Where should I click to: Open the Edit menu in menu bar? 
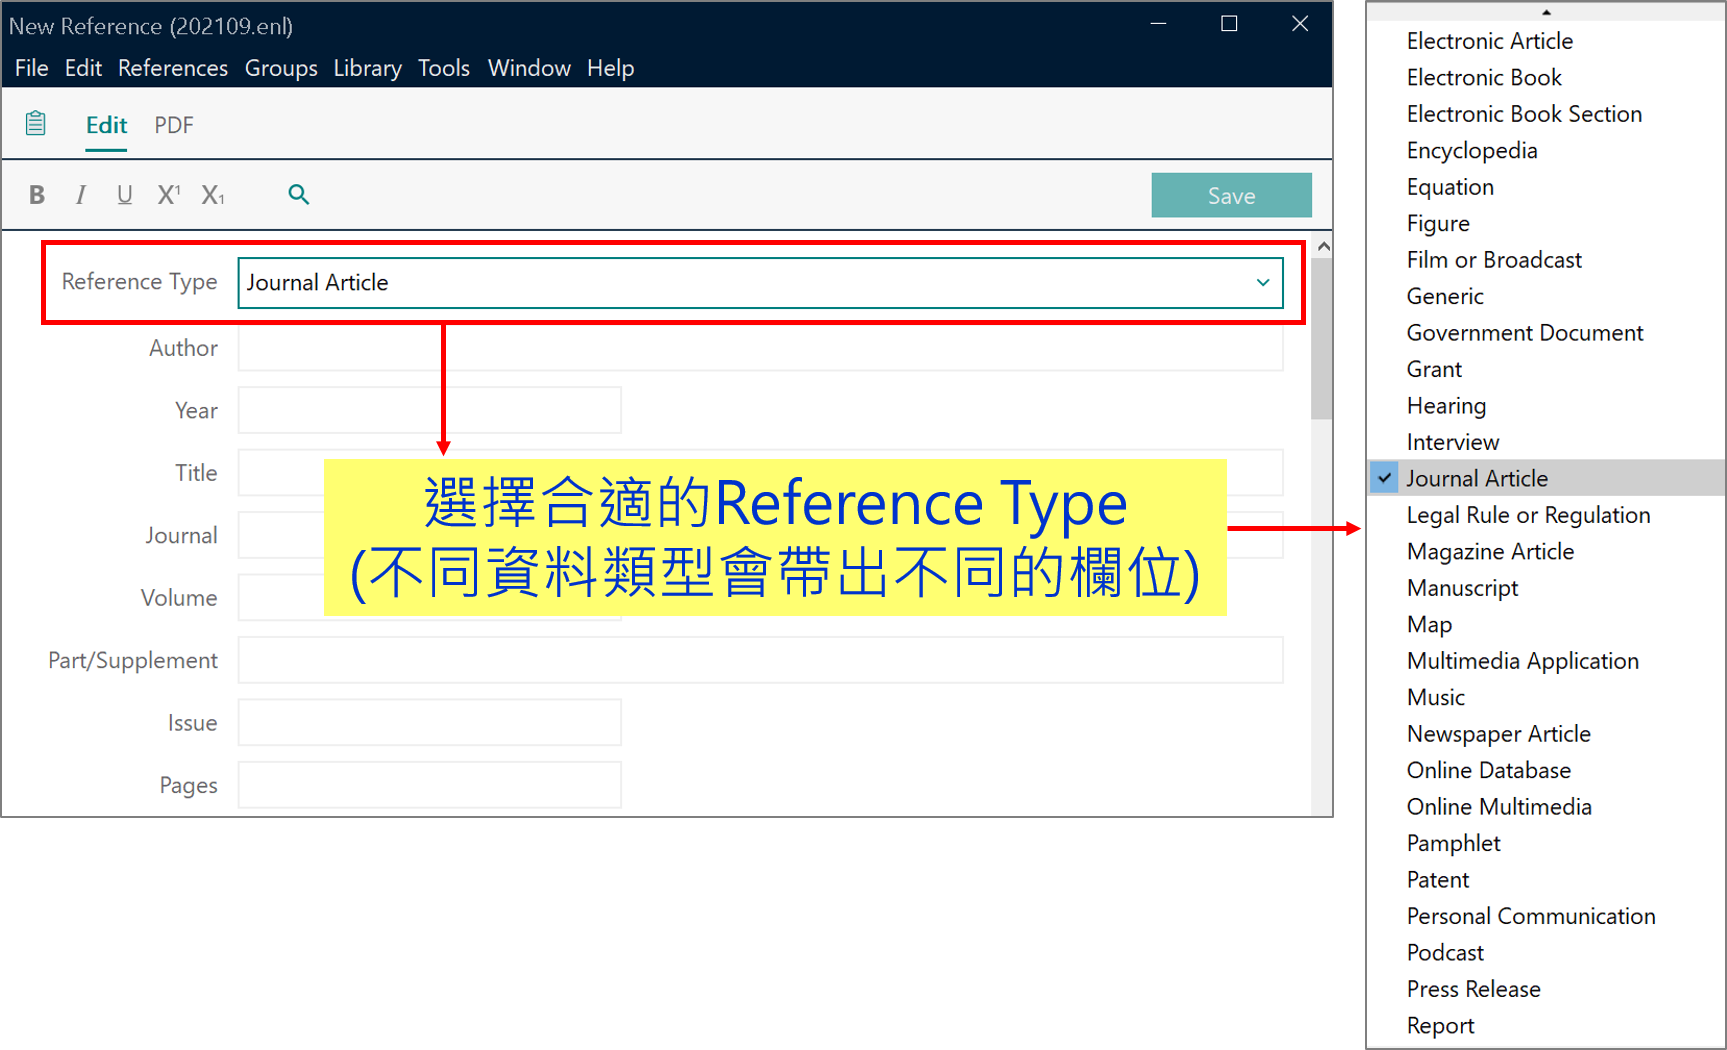pyautogui.click(x=83, y=68)
